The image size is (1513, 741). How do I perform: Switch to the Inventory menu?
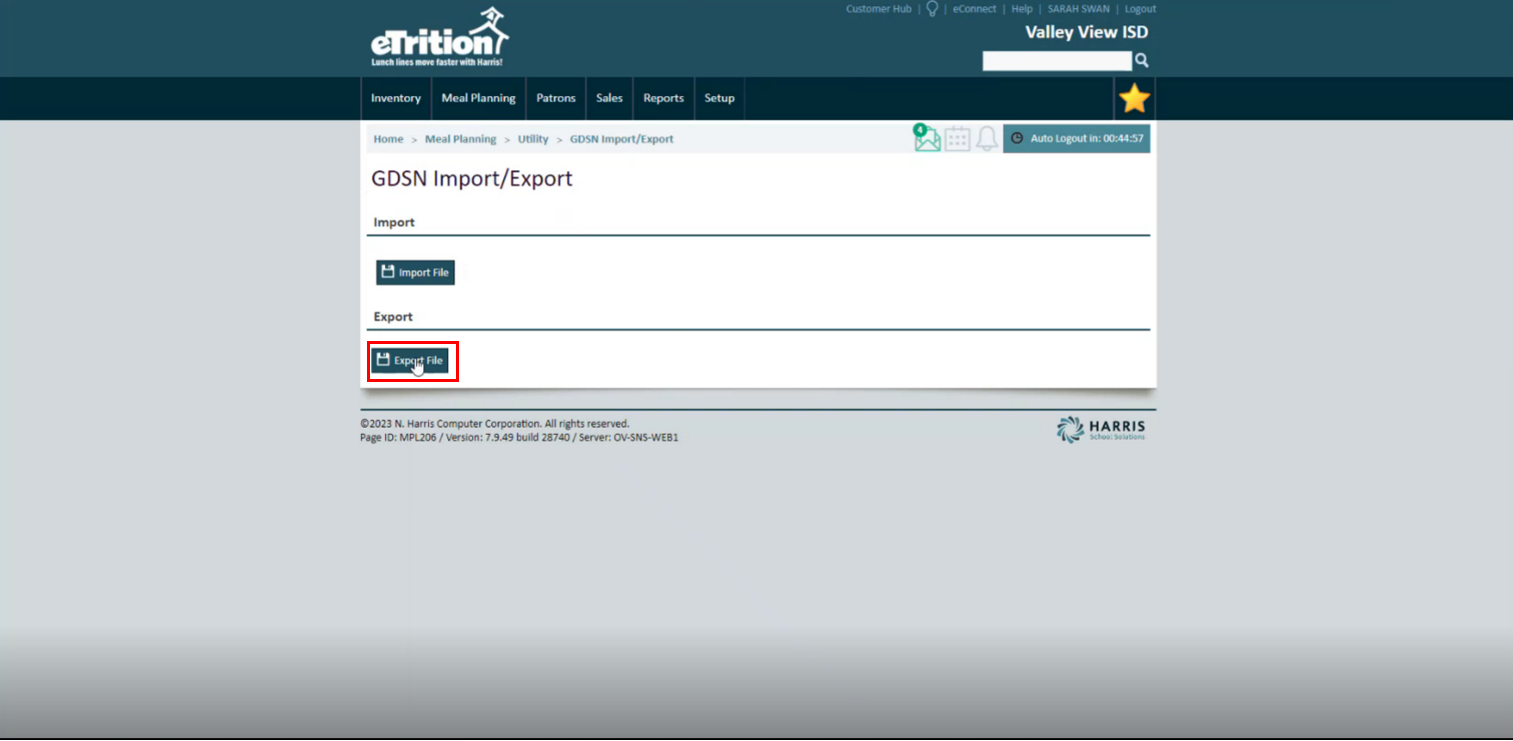tap(395, 98)
